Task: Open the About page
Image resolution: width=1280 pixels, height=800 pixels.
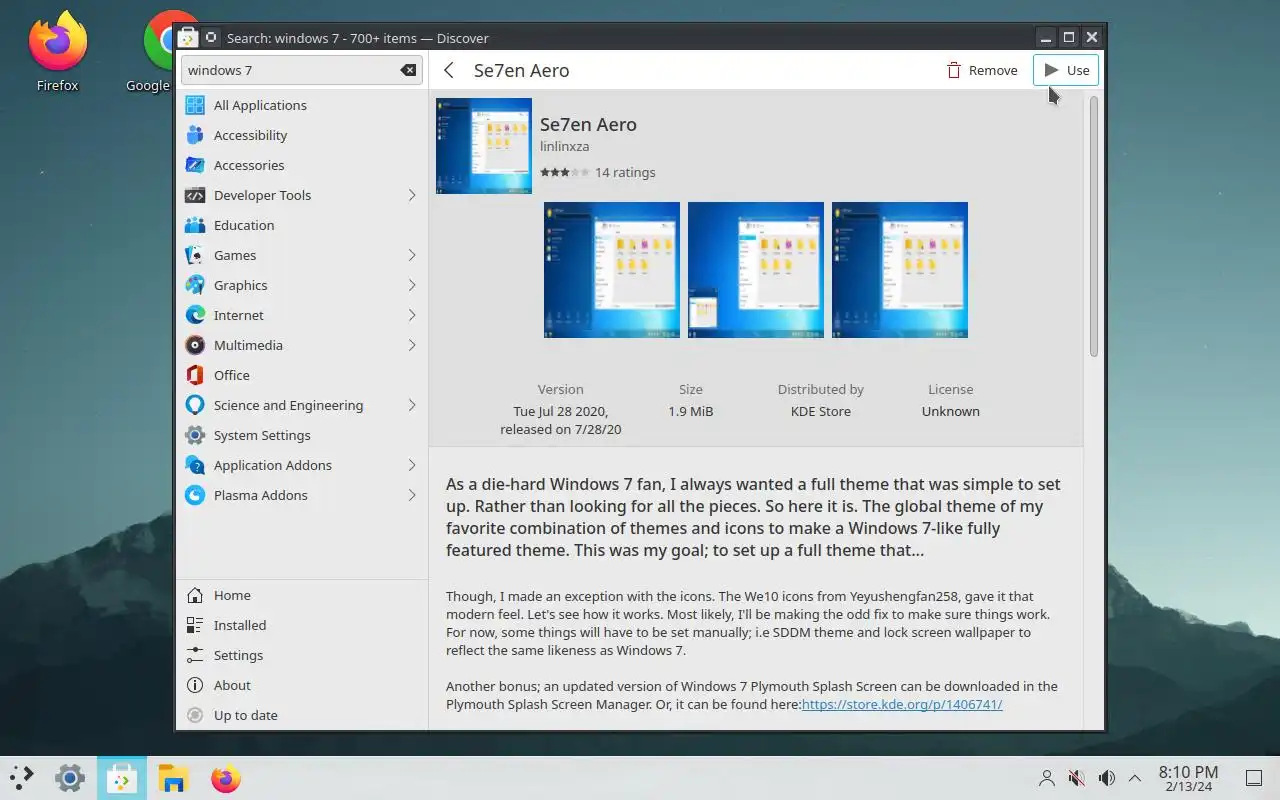Action: [x=301, y=685]
